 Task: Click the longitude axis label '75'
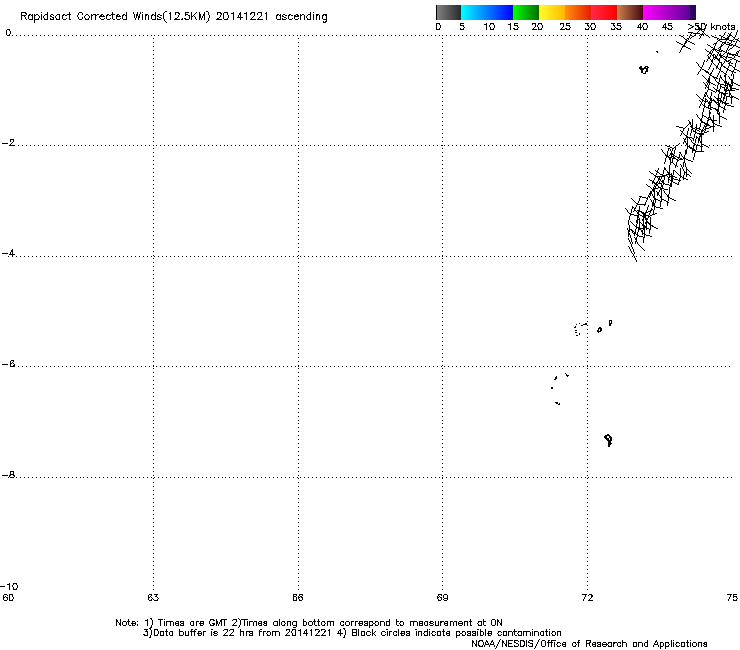pos(732,598)
